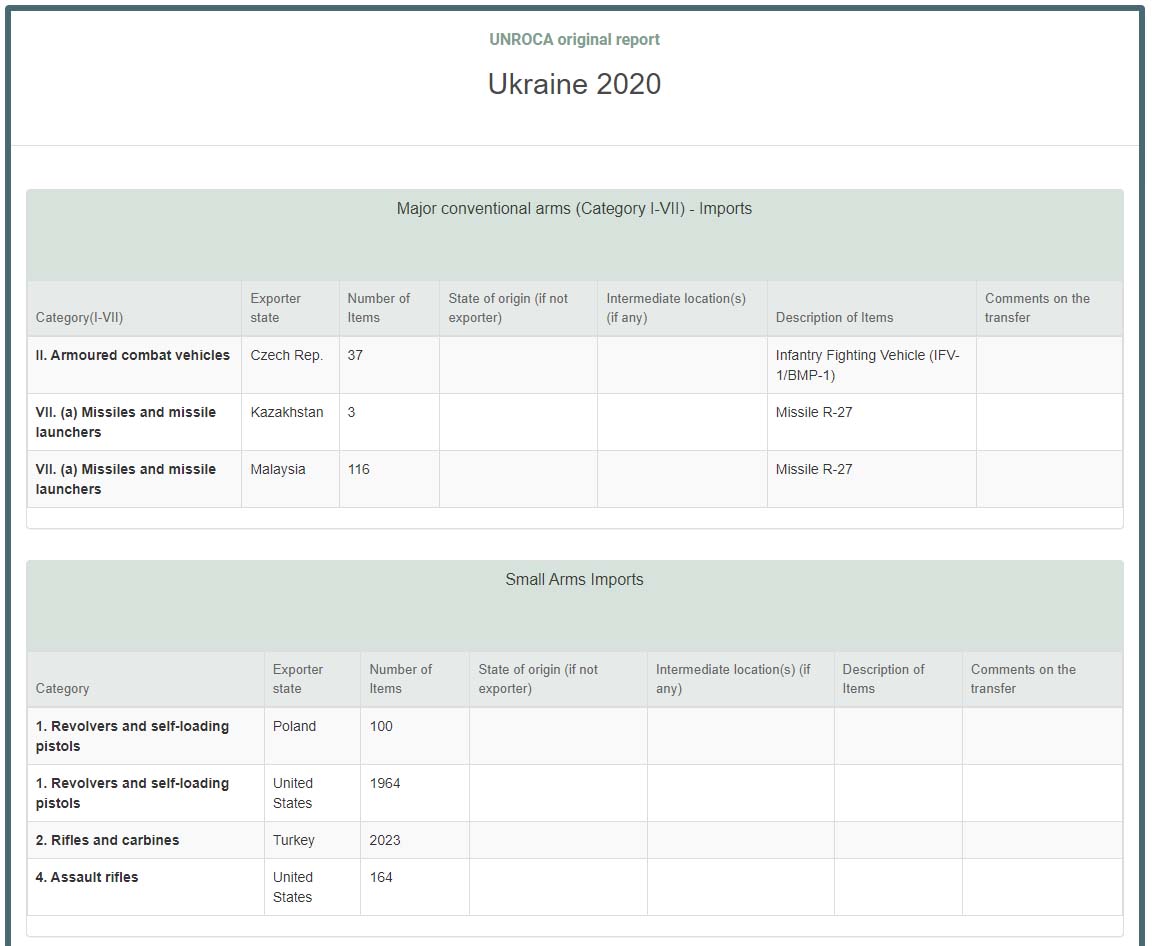The width and height of the screenshot is (1152, 946).
Task: Select the Kazakhstan exporter cell
Action: coord(287,413)
